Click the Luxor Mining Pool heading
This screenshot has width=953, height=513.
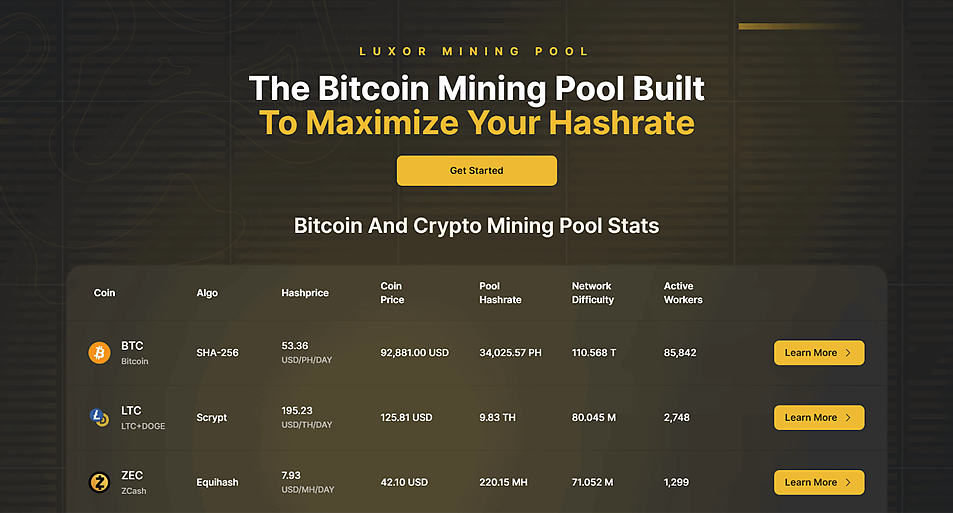tap(474, 52)
